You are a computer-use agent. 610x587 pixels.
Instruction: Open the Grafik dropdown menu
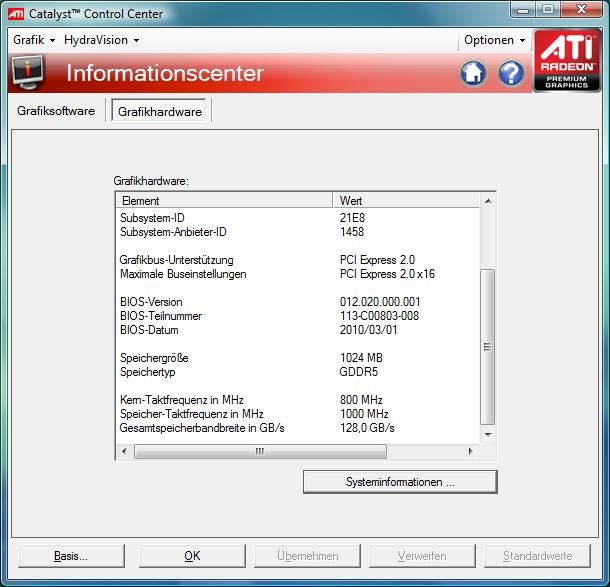(34, 40)
